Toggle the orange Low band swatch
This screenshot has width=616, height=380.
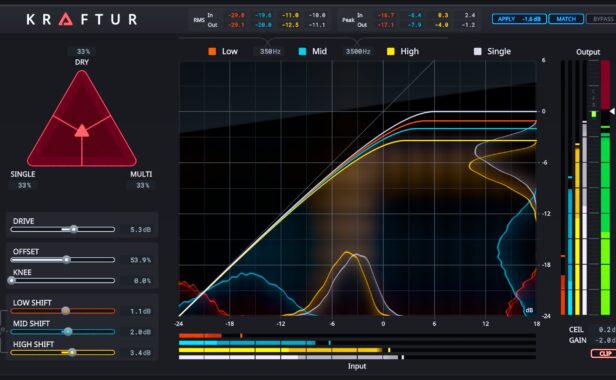(x=212, y=51)
